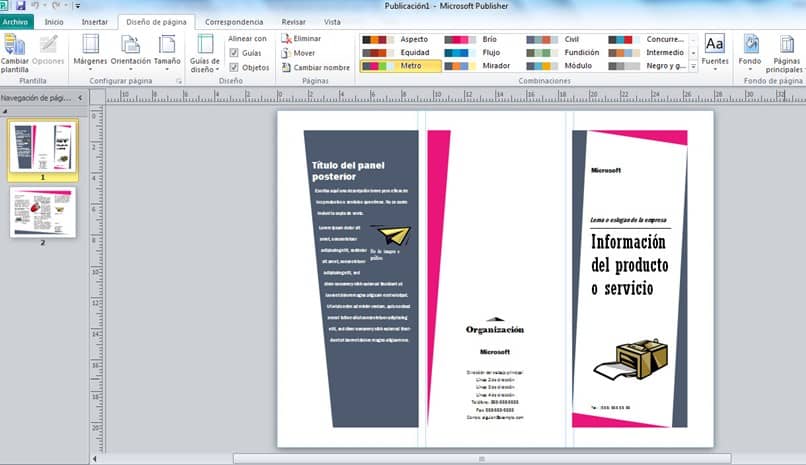The width and height of the screenshot is (806, 465).
Task: Click the Mover page button
Action: [298, 53]
